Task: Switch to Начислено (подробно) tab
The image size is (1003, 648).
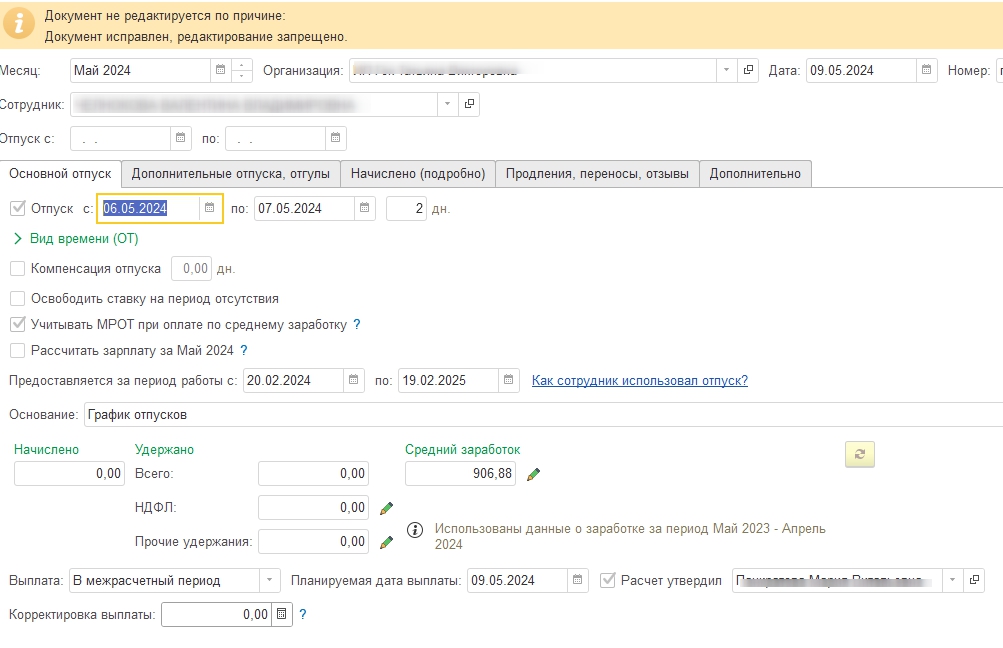Action: point(418,174)
